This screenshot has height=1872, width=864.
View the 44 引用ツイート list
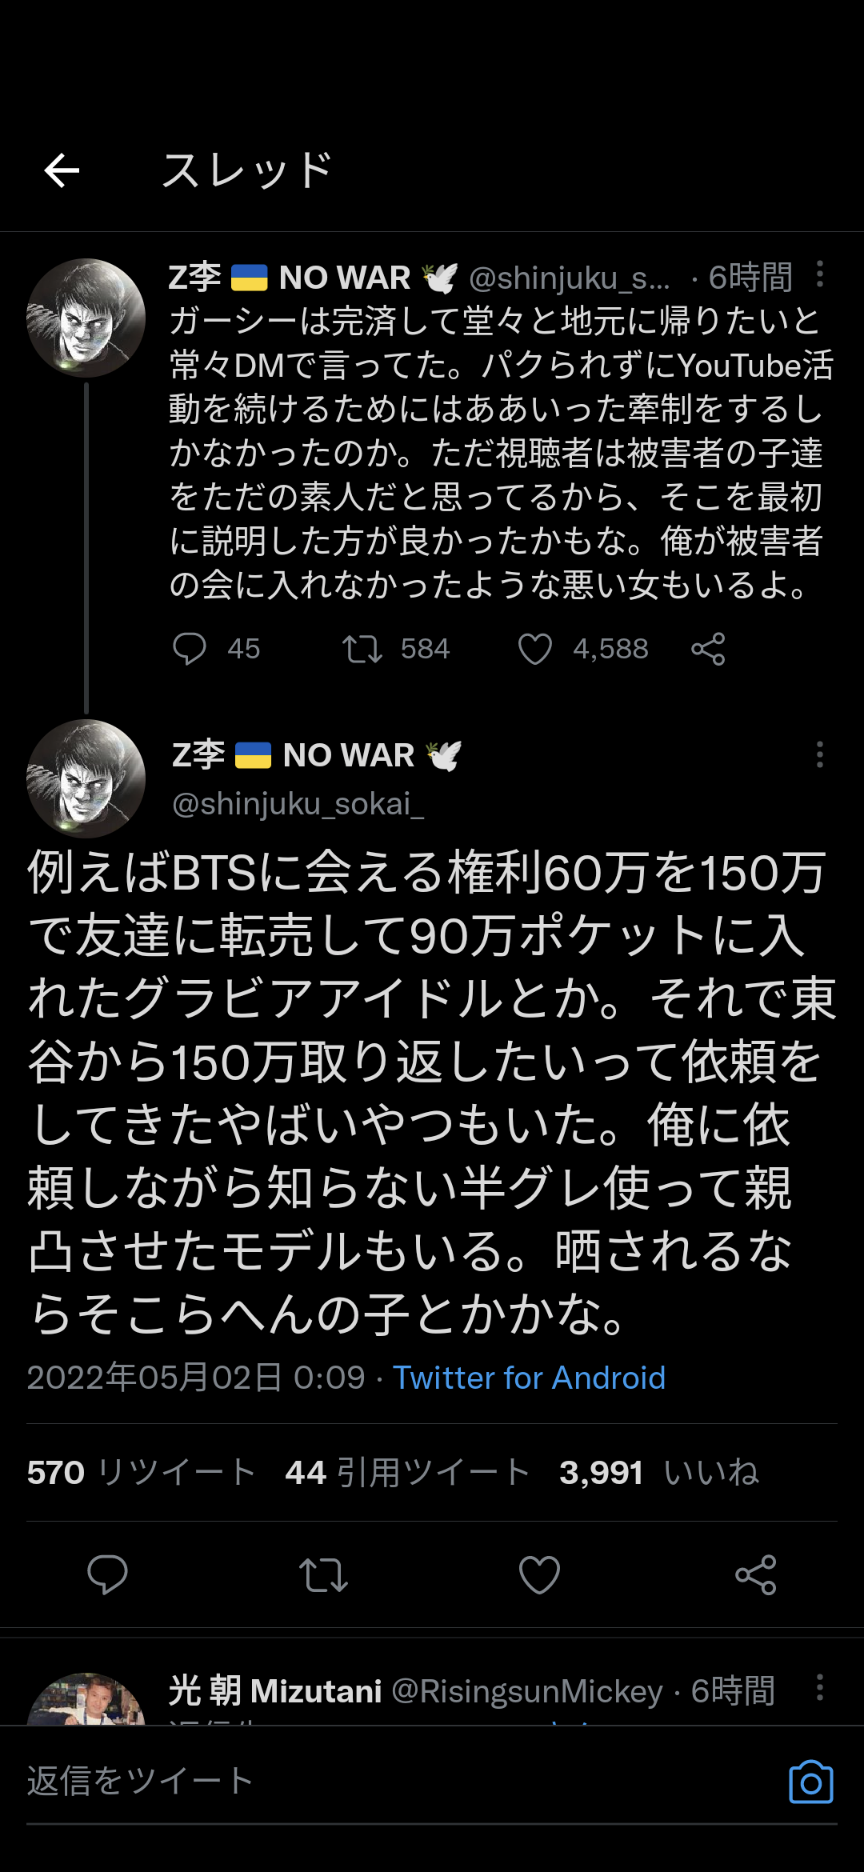tap(407, 1472)
